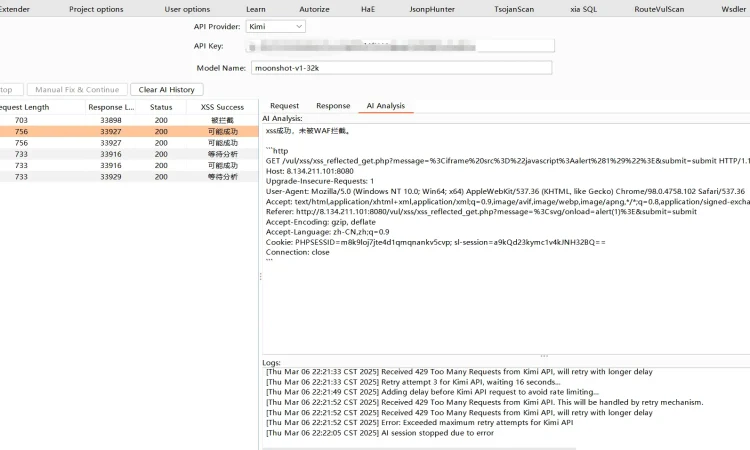750x450 pixels.
Task: Click the Manual Fix & Continue button
Action: click(77, 89)
